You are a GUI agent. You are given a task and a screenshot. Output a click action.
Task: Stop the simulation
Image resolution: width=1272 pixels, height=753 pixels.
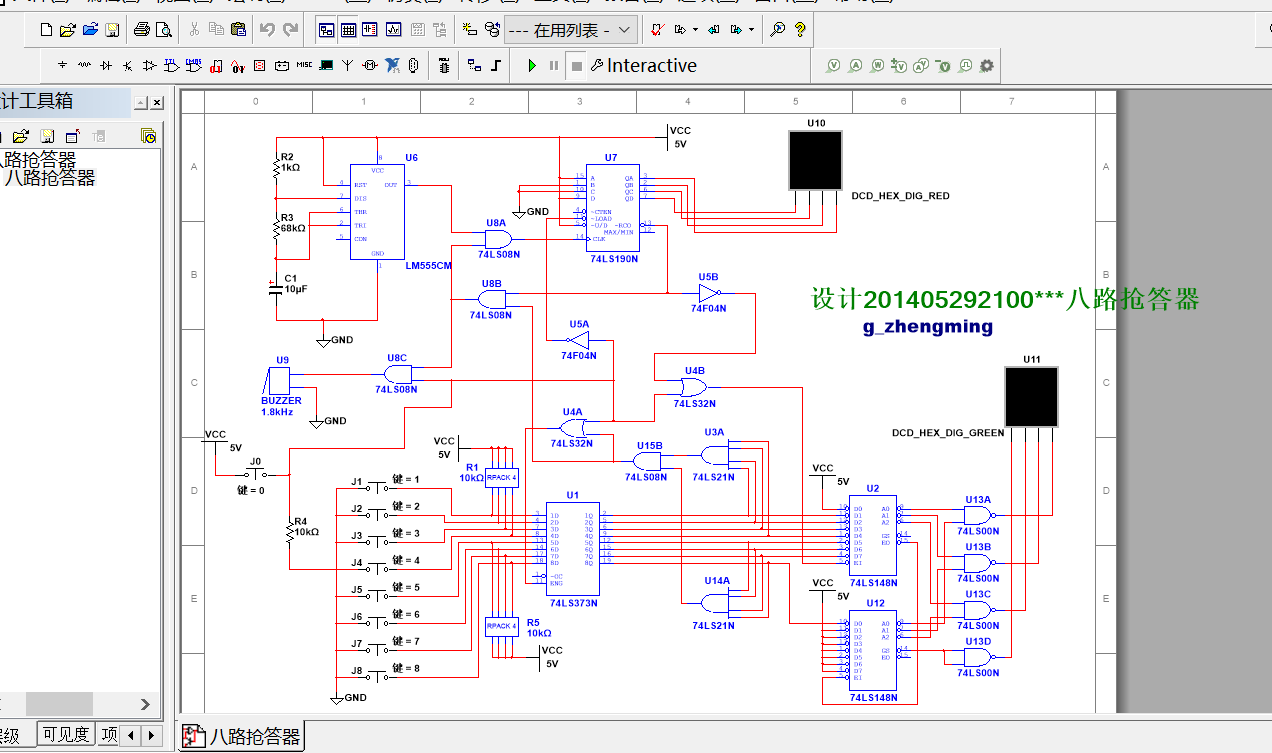tap(576, 65)
